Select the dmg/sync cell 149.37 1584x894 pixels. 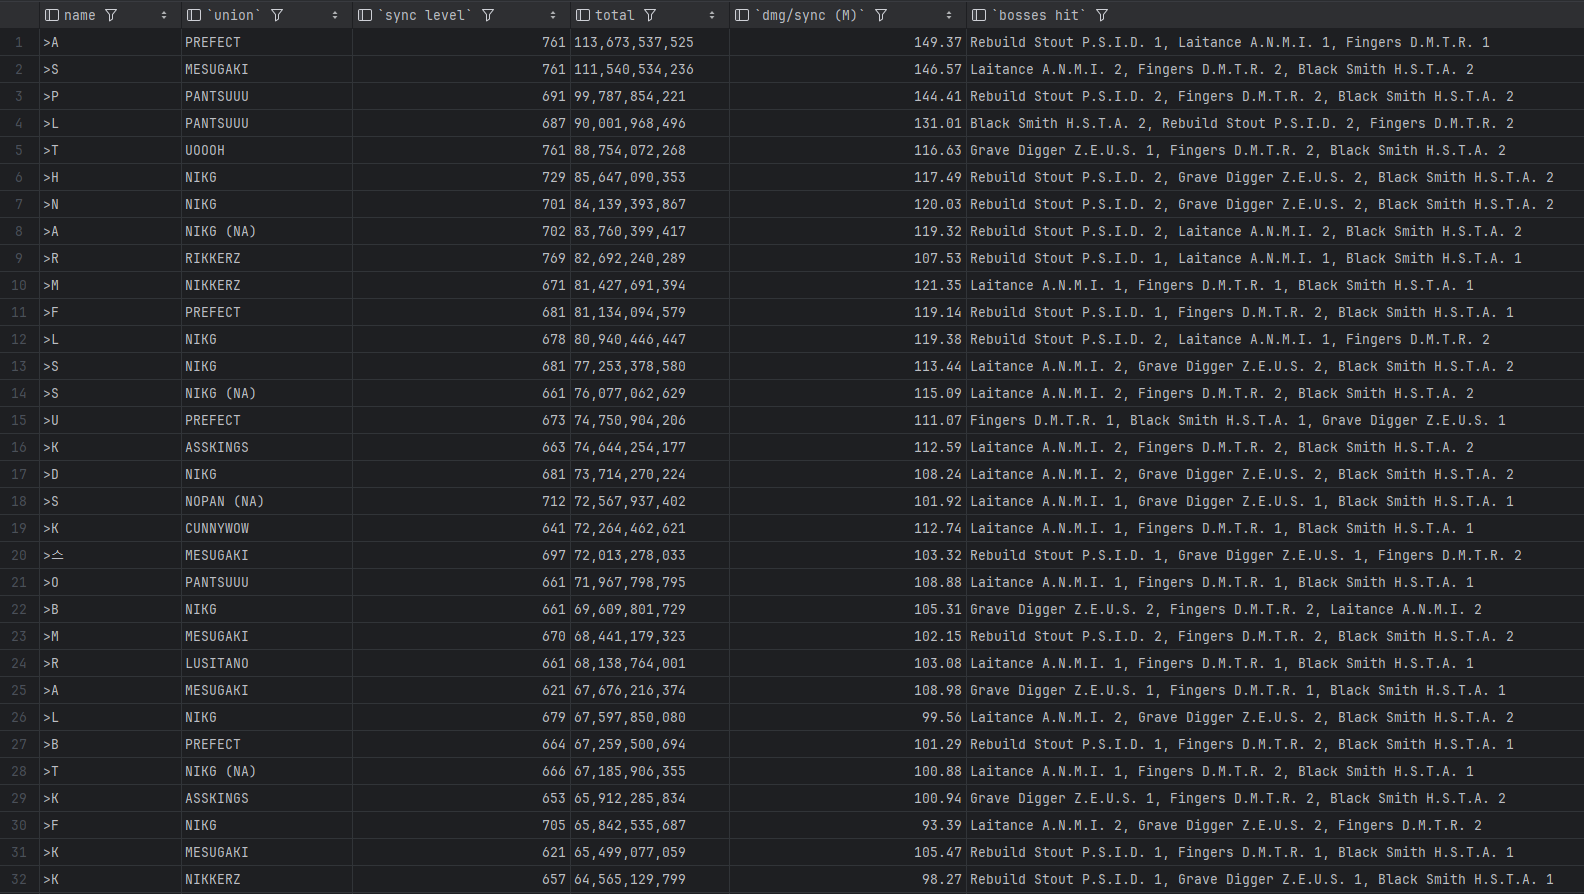click(848, 42)
